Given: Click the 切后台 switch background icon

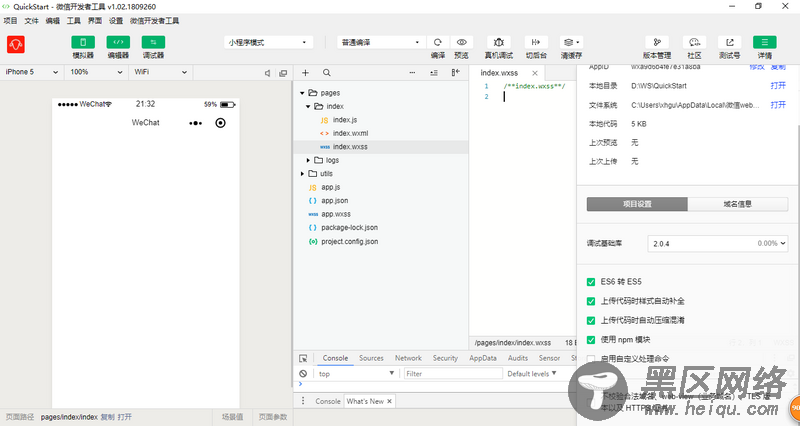Looking at the screenshot, I should coord(536,42).
